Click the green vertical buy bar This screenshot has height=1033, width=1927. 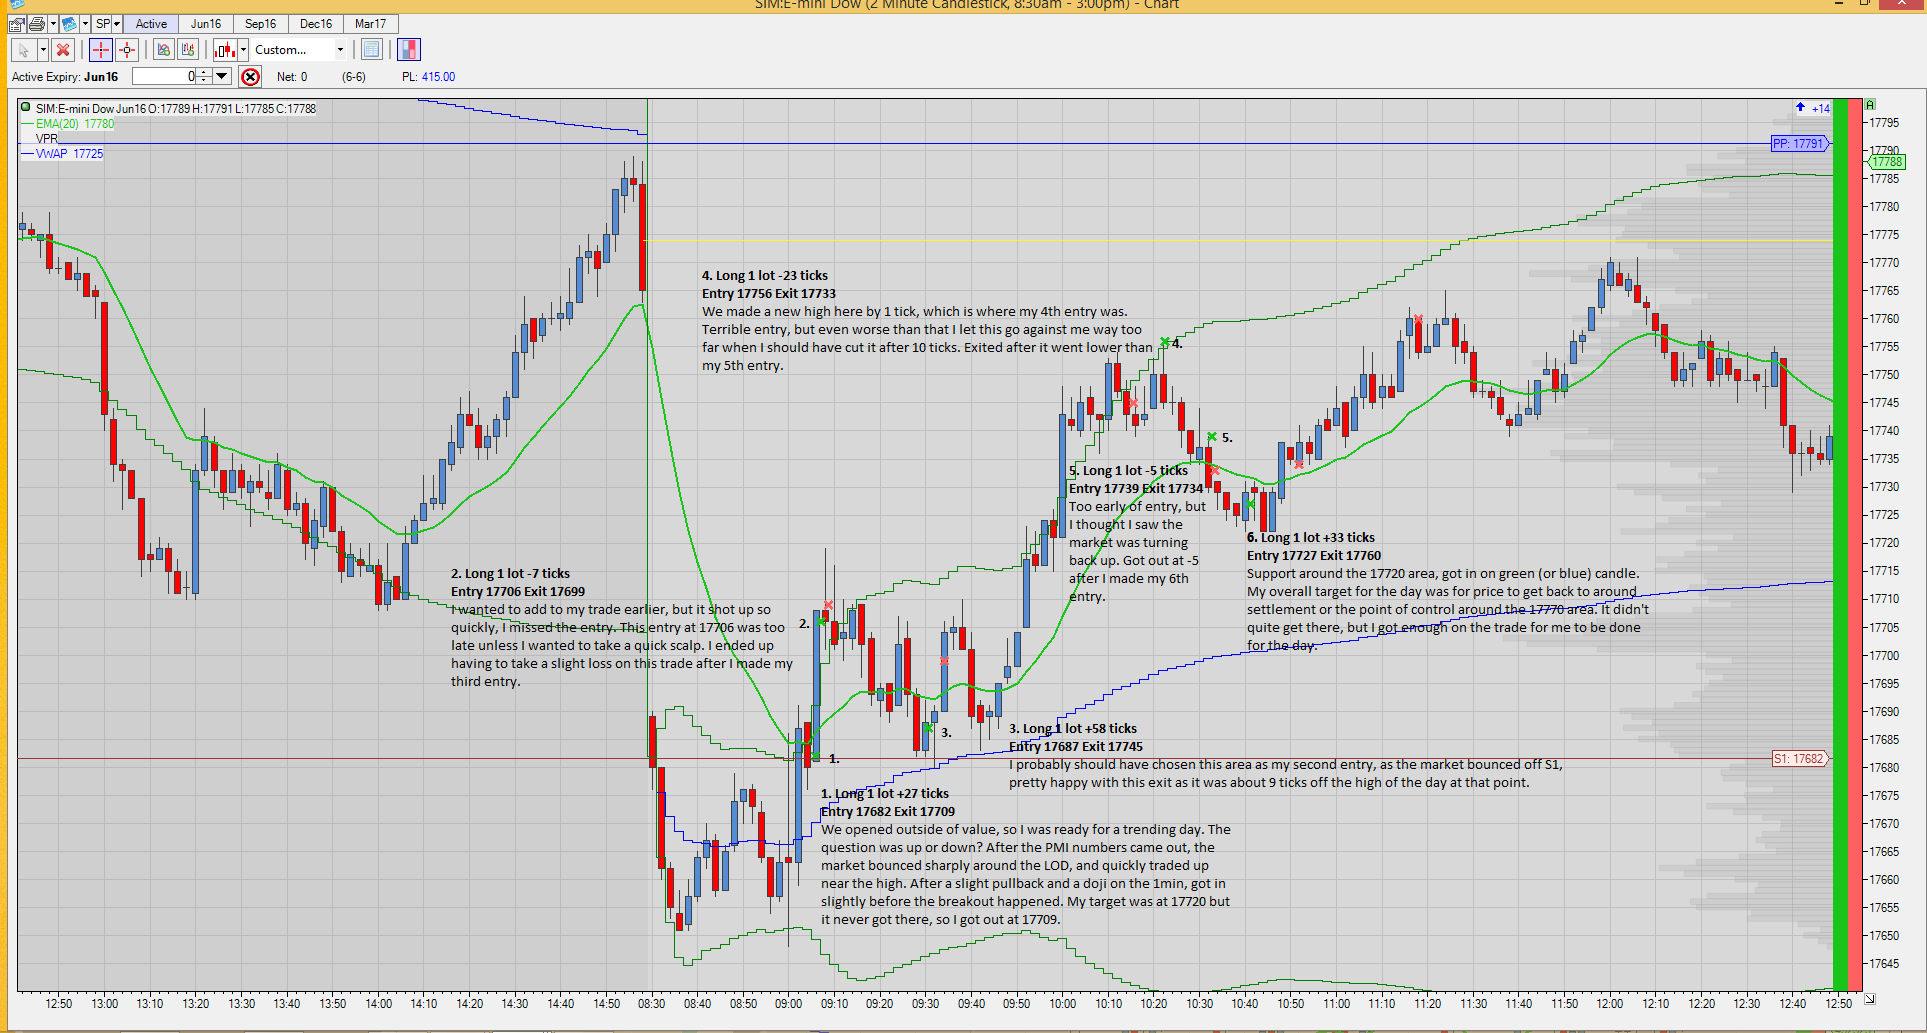[x=1840, y=544]
